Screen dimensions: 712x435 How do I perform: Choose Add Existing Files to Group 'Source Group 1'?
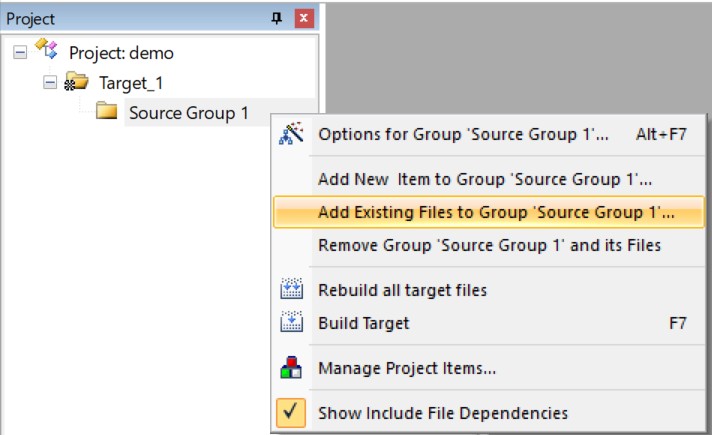[x=489, y=212]
